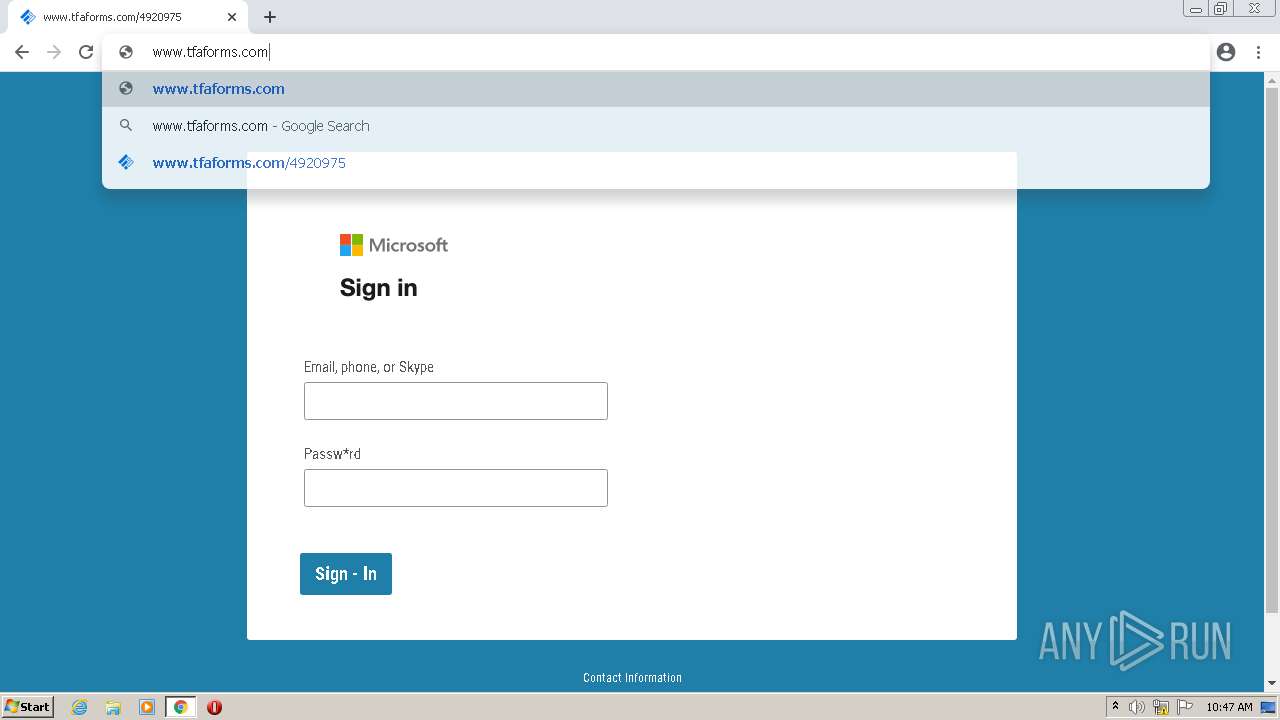The height and width of the screenshot is (720, 1280).
Task: Click the address bar URL text
Action: coord(210,52)
